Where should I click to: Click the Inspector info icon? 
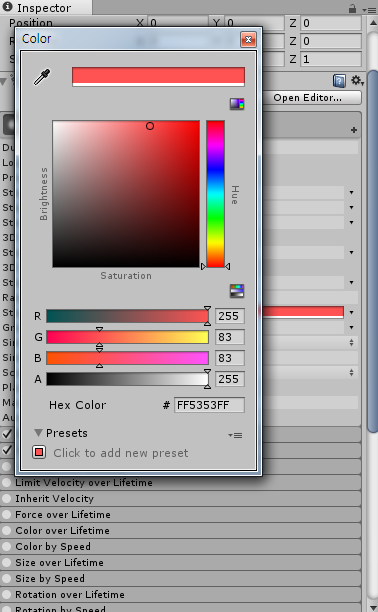(7, 7)
